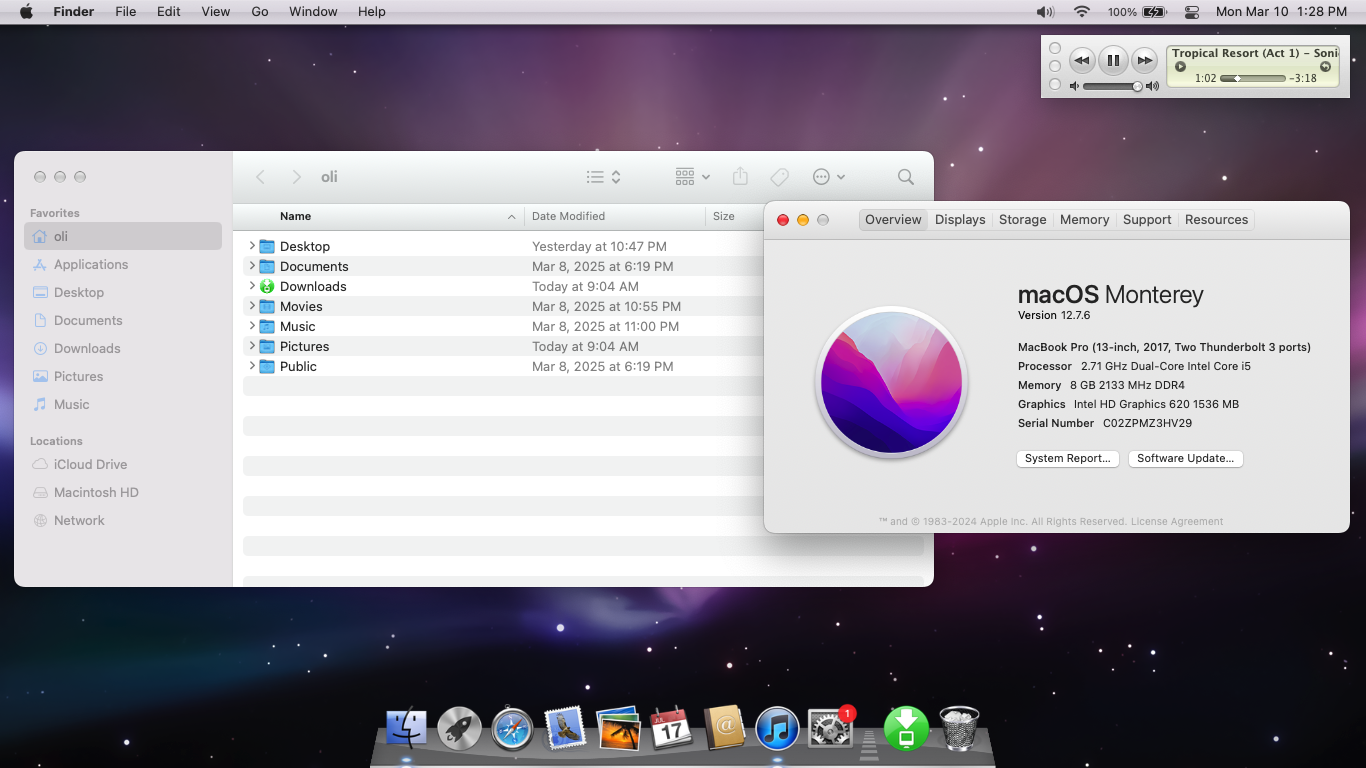Click the Finder search magnifier icon
This screenshot has height=768, width=1366.
[x=906, y=177]
